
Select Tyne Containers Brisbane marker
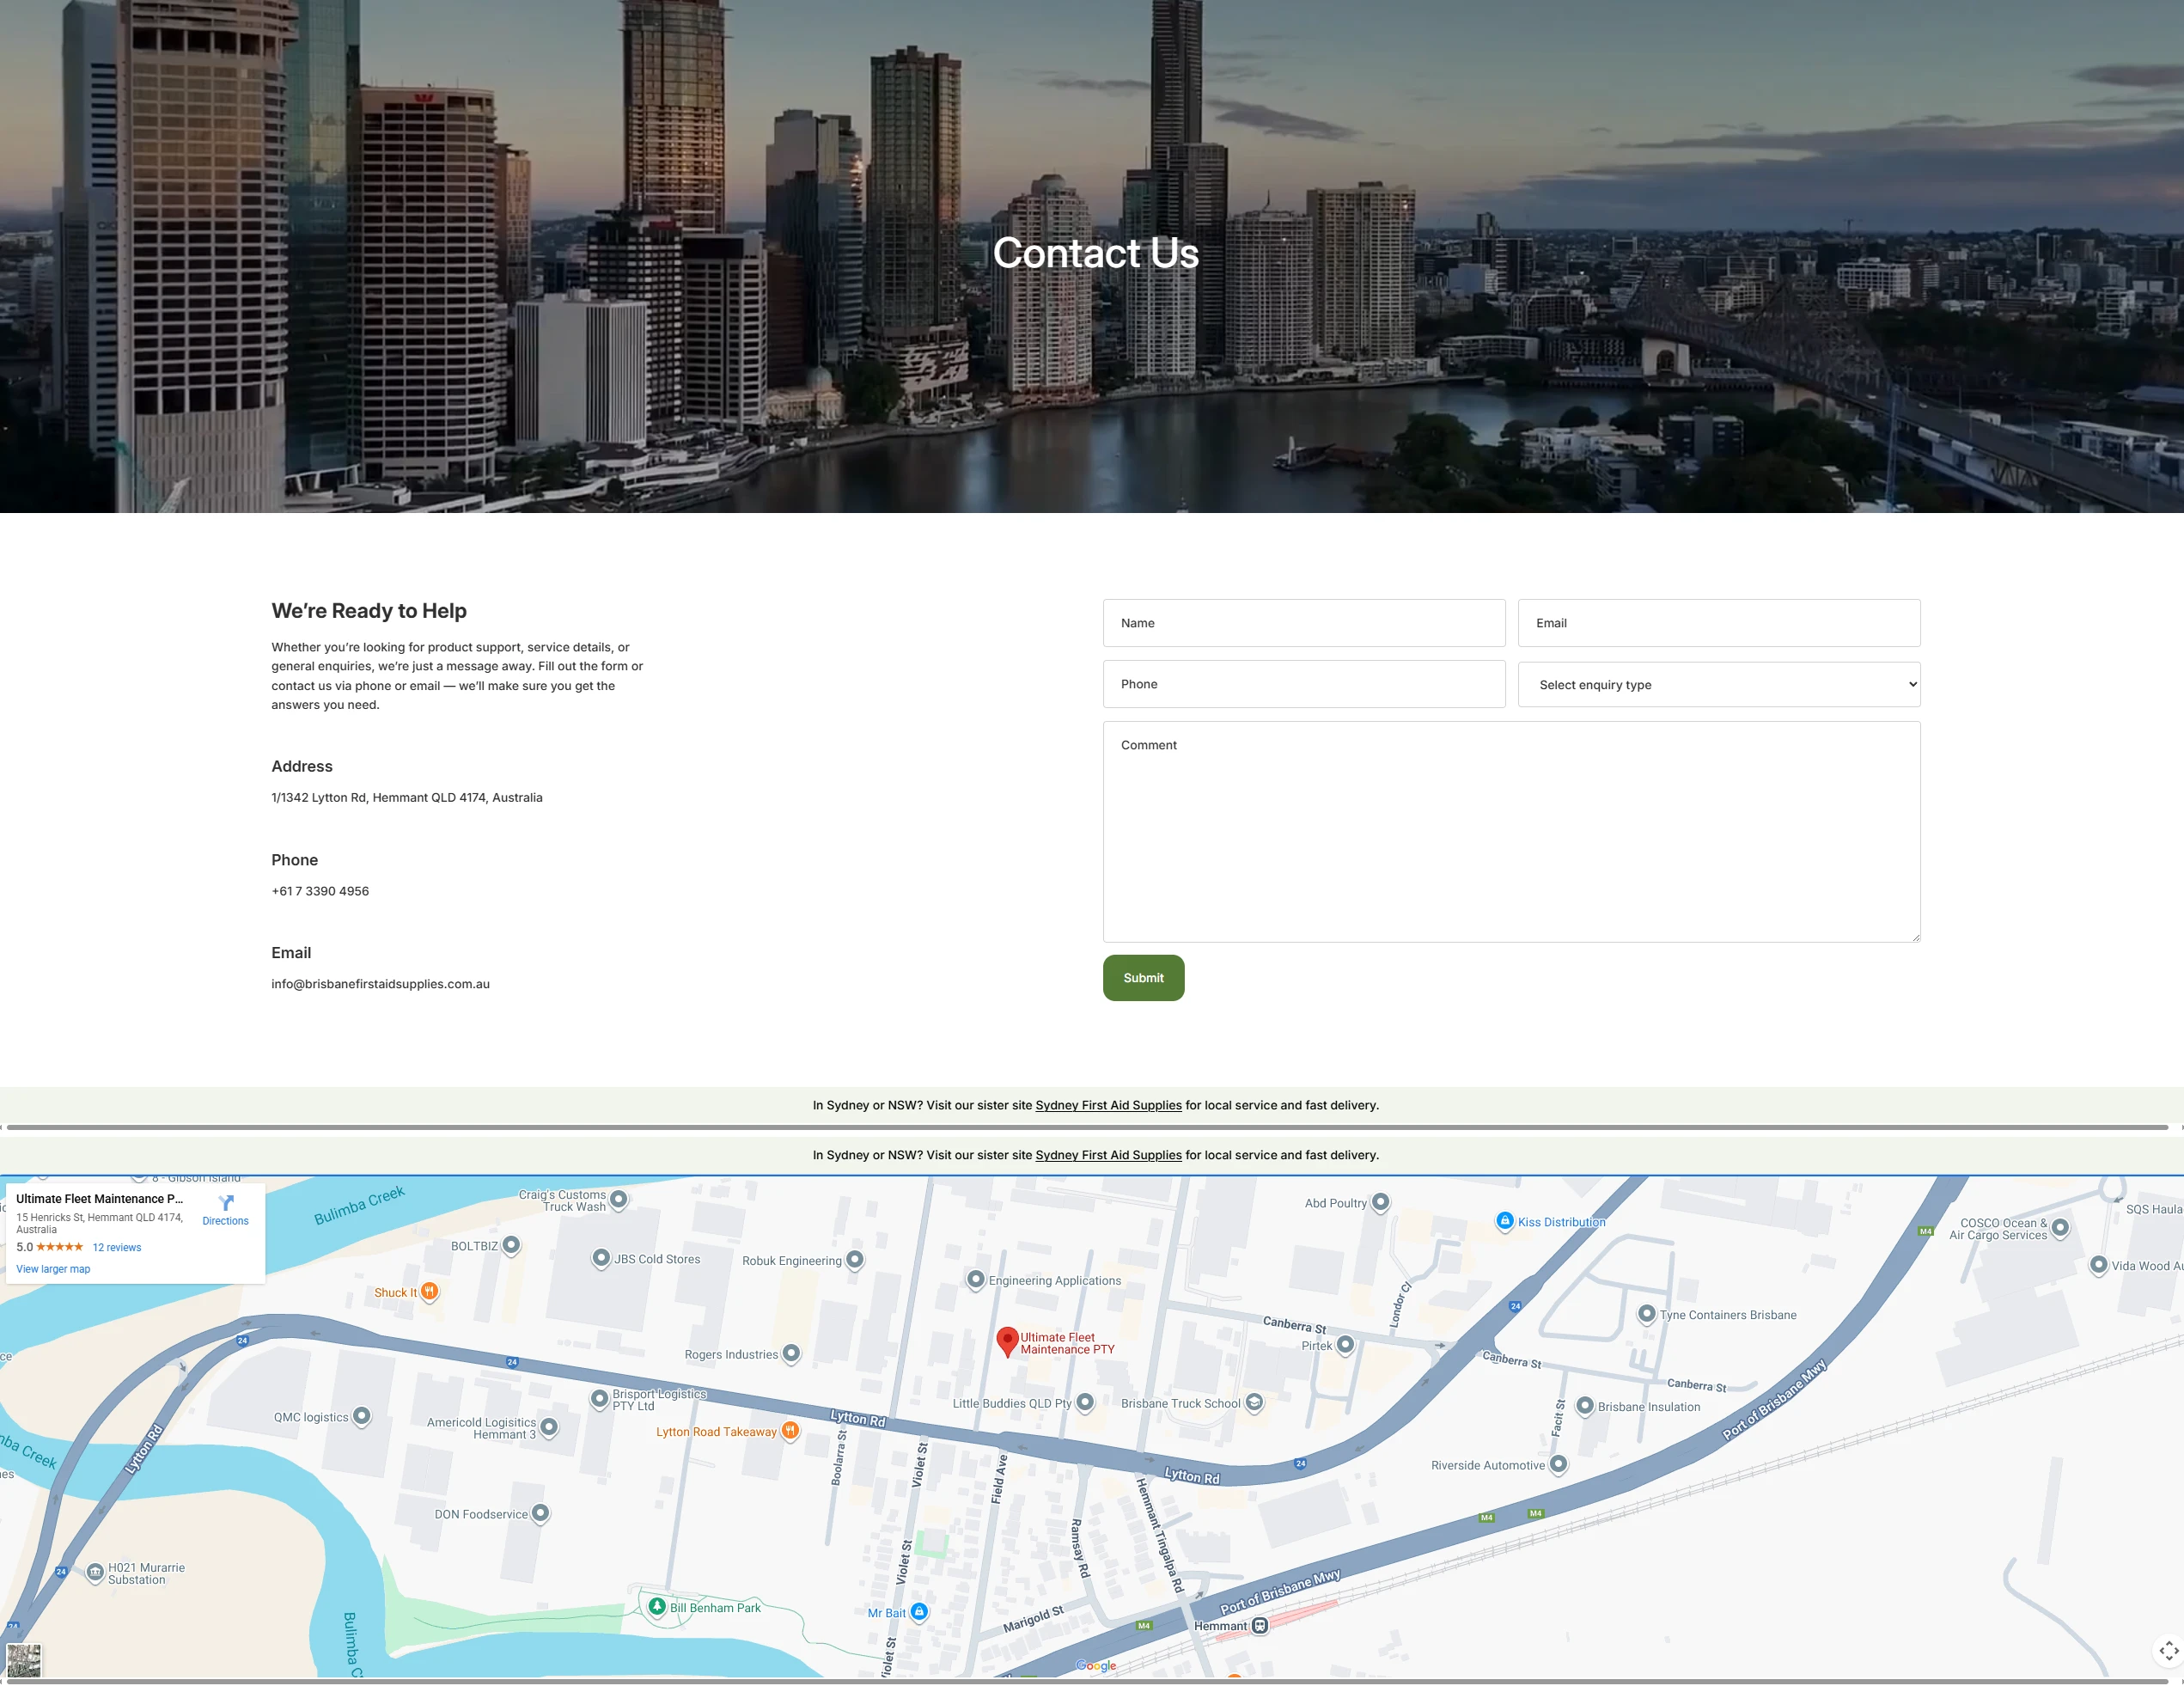[1646, 1314]
